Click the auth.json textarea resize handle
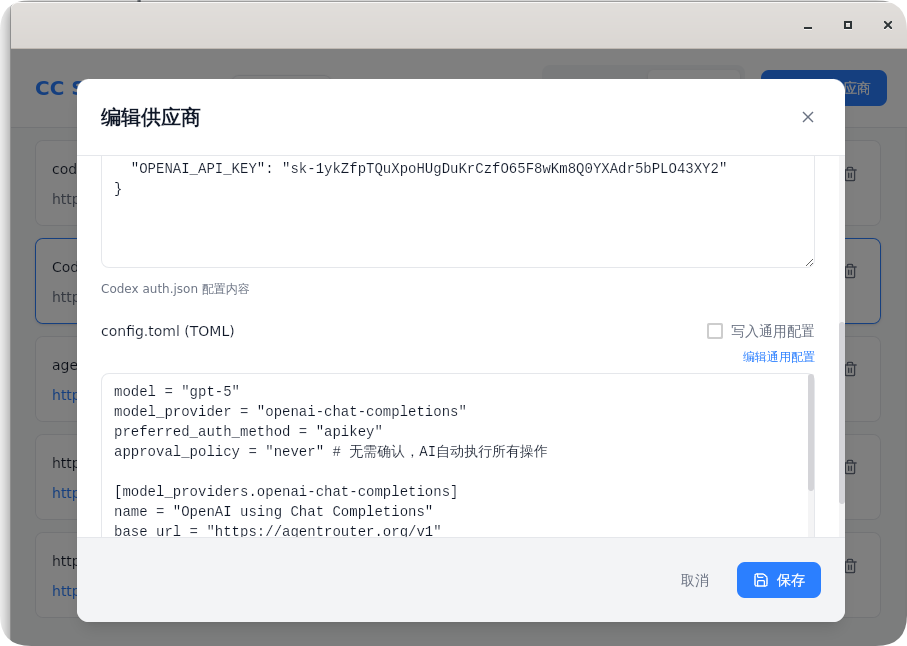 [809, 262]
